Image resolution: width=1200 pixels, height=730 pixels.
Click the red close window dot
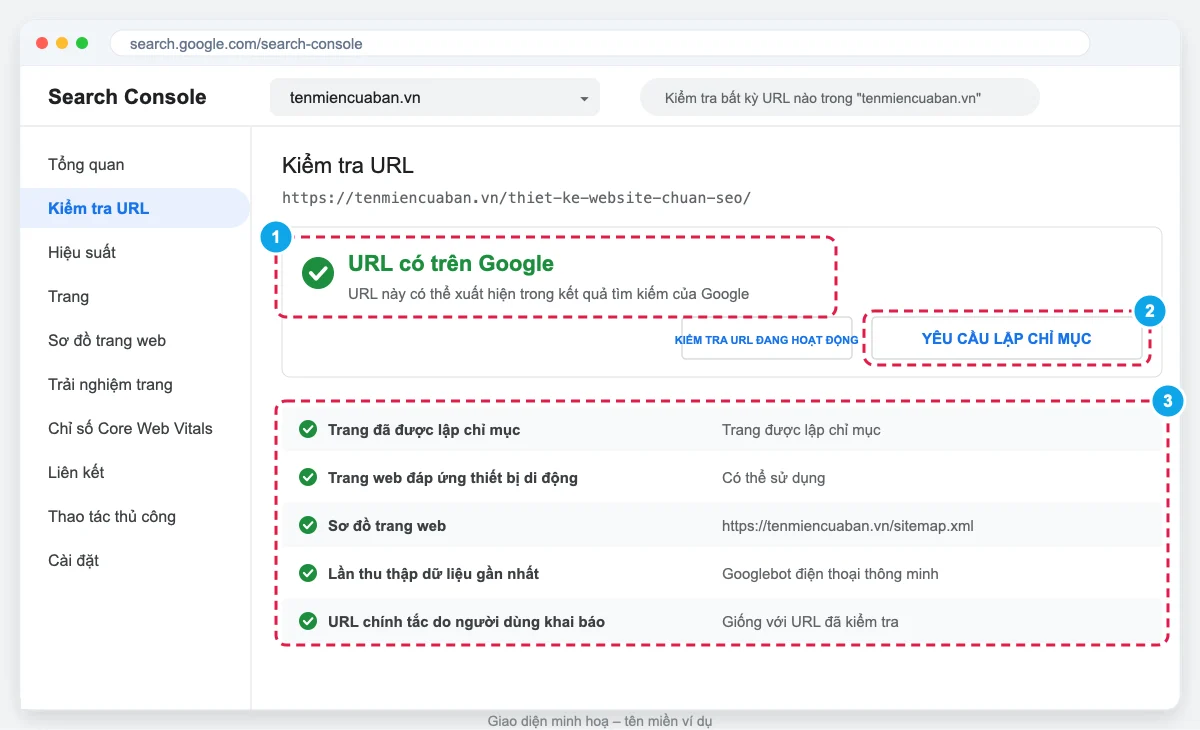(42, 43)
